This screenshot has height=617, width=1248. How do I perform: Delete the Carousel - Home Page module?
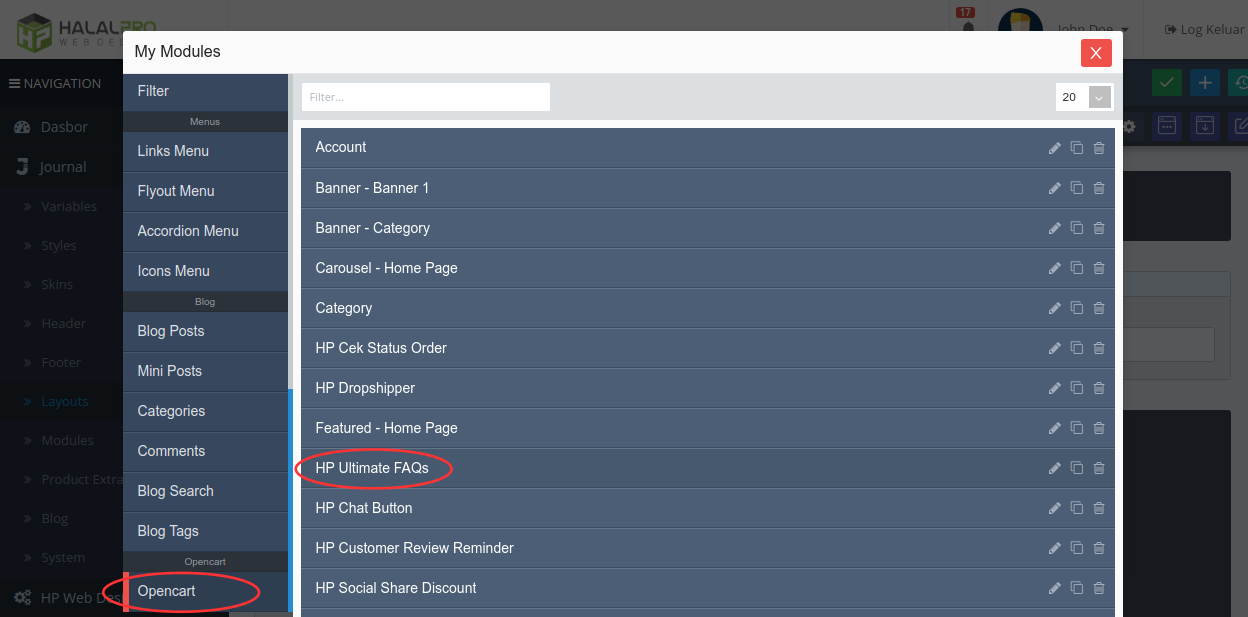[1098, 268]
